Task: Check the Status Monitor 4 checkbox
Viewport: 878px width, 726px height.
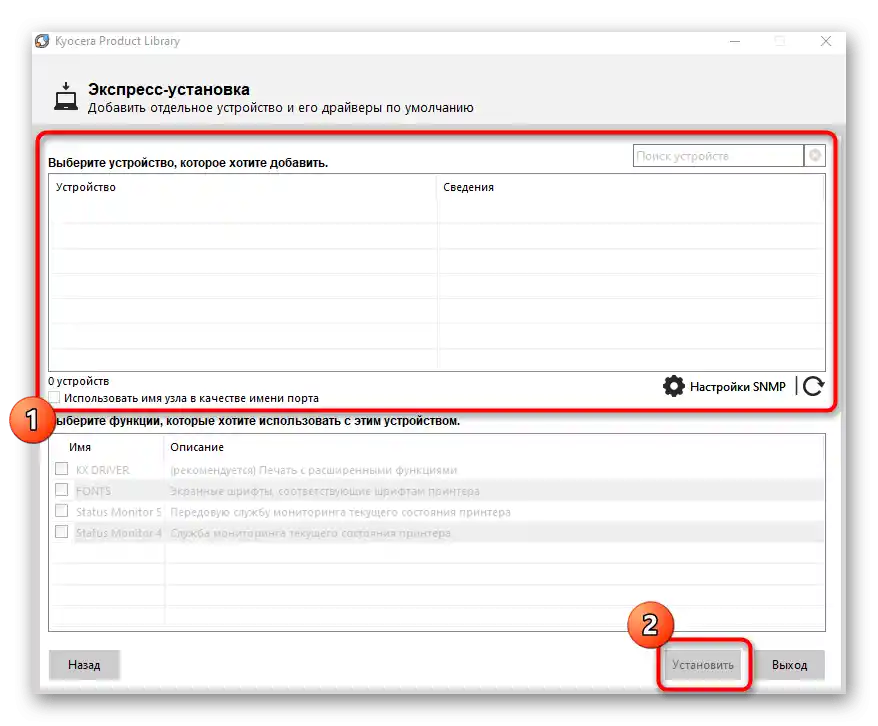Action: (x=62, y=531)
